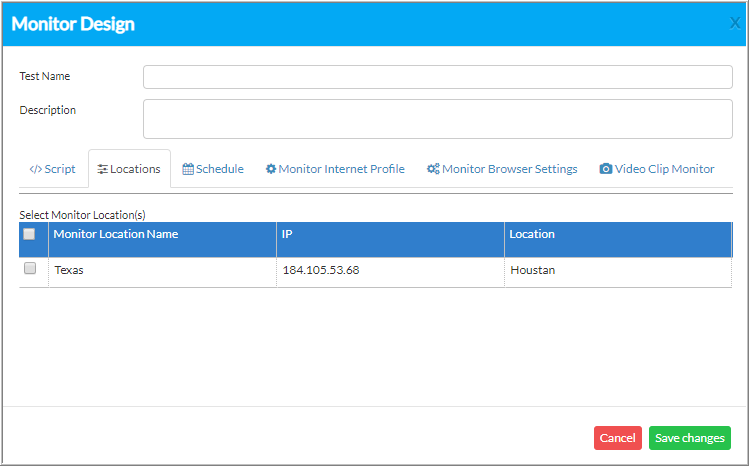749x466 pixels.
Task: Click the sliders icon on Locations tab
Action: [x=102, y=169]
